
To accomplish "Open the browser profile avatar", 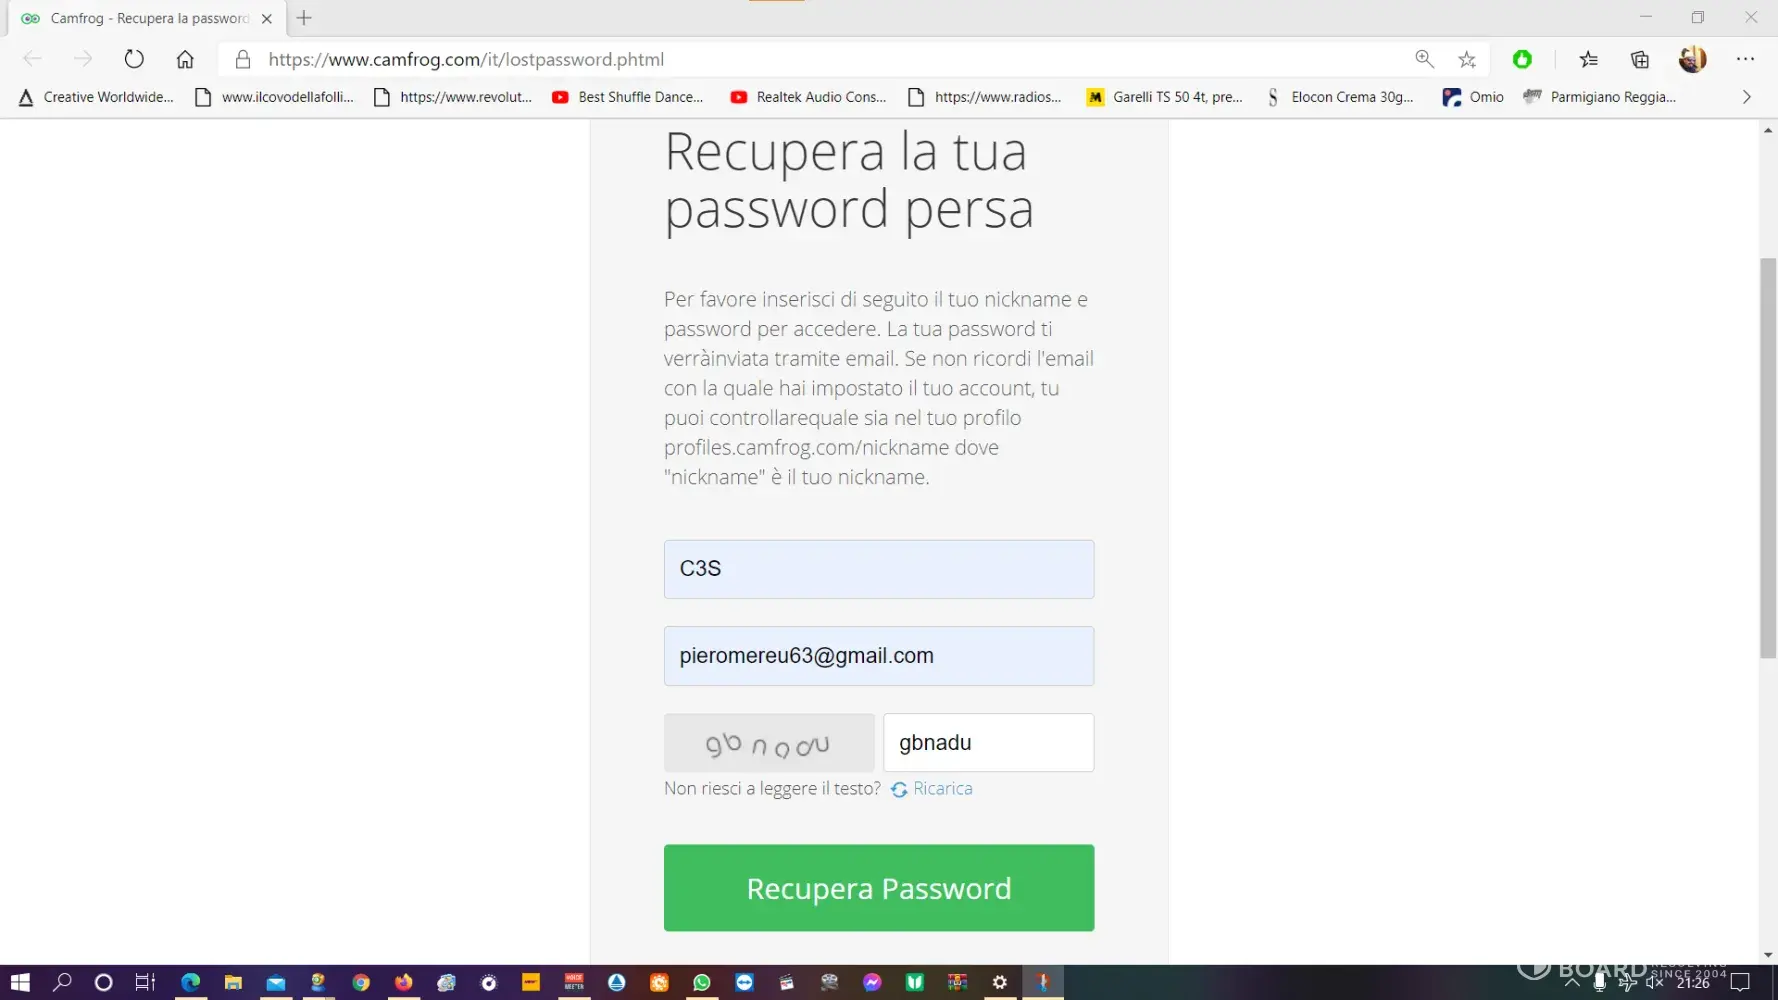I will pos(1692,59).
